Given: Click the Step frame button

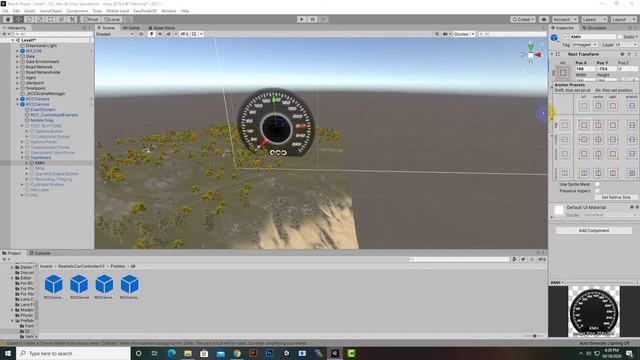Looking at the screenshot, I should tap(323, 19).
